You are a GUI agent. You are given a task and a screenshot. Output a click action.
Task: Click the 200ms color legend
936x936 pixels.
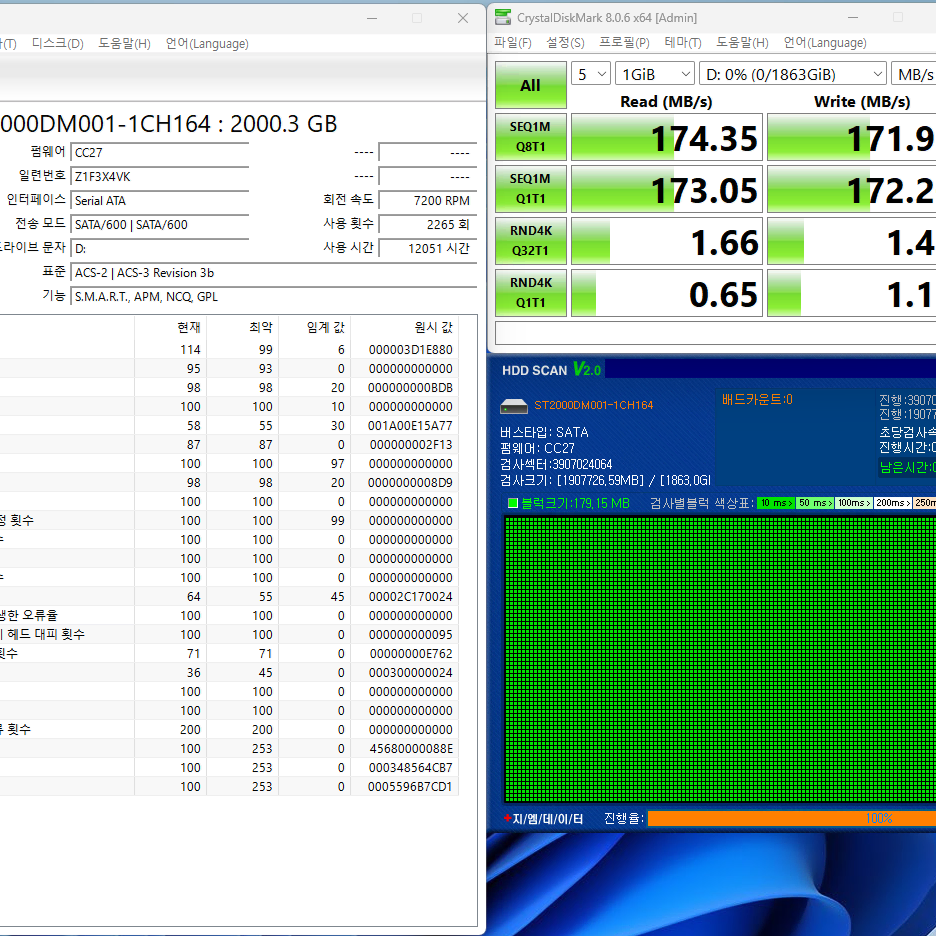coord(893,503)
